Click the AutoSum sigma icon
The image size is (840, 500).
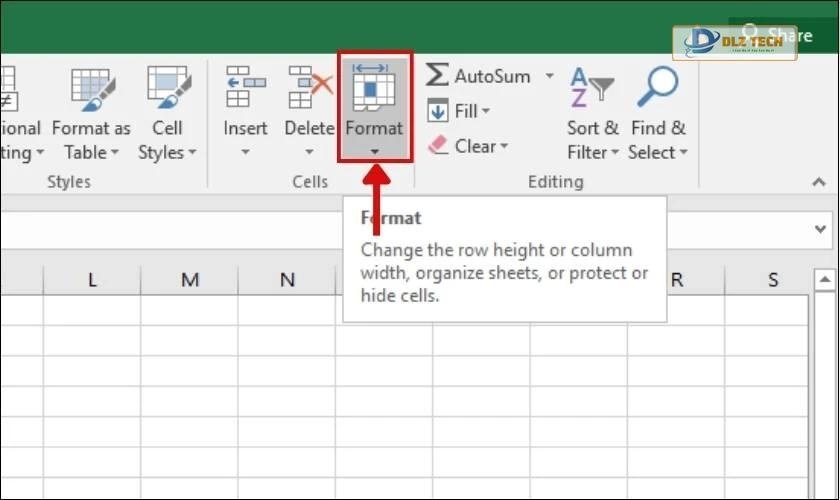[x=437, y=76]
